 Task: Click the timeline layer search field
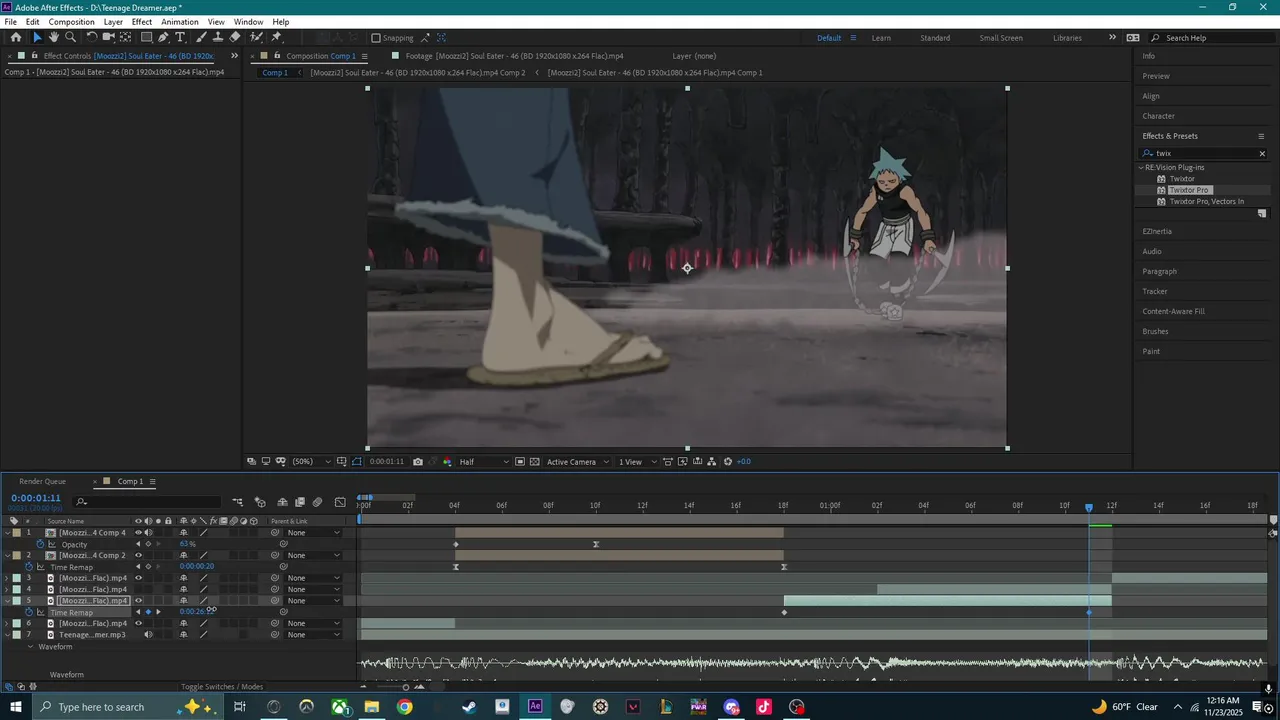coord(148,502)
